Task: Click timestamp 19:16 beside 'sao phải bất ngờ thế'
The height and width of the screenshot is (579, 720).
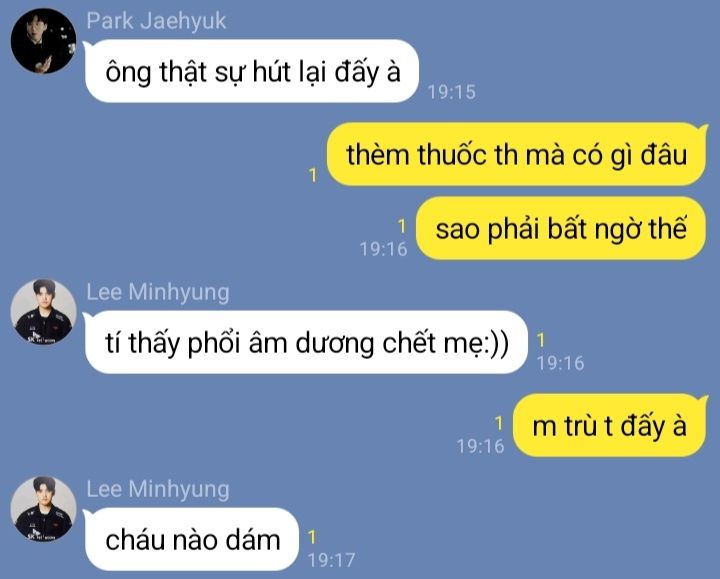Action: click(383, 249)
